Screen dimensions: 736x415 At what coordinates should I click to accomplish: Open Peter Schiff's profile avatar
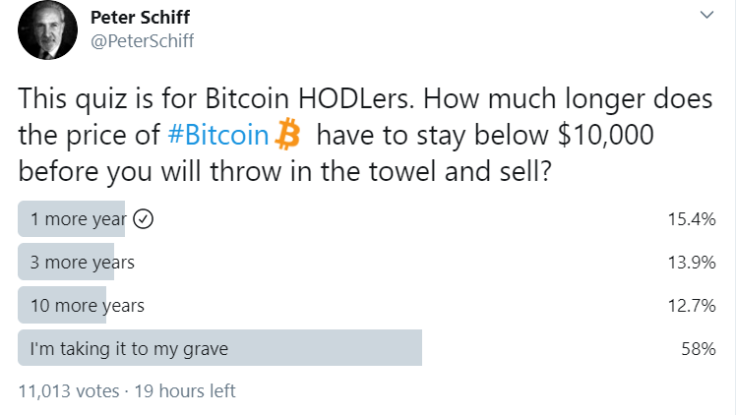47,30
